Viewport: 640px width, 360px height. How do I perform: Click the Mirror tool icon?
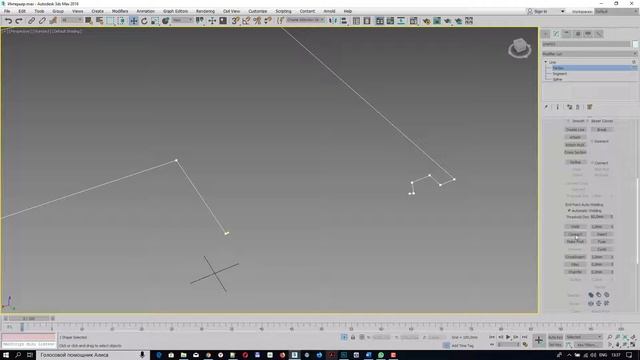click(x=333, y=20)
